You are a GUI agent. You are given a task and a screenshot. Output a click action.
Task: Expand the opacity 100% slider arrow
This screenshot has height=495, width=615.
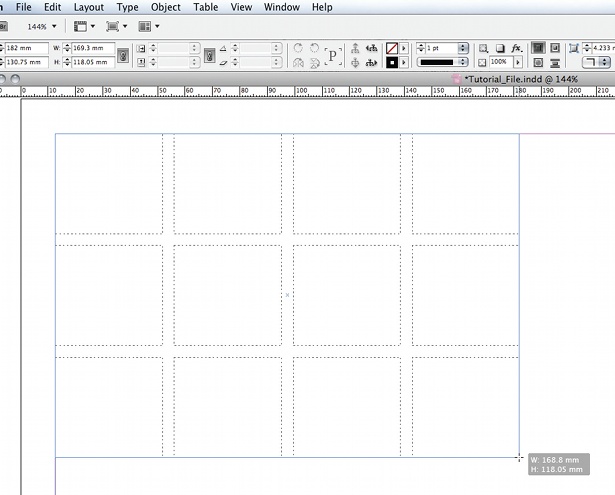[518, 62]
